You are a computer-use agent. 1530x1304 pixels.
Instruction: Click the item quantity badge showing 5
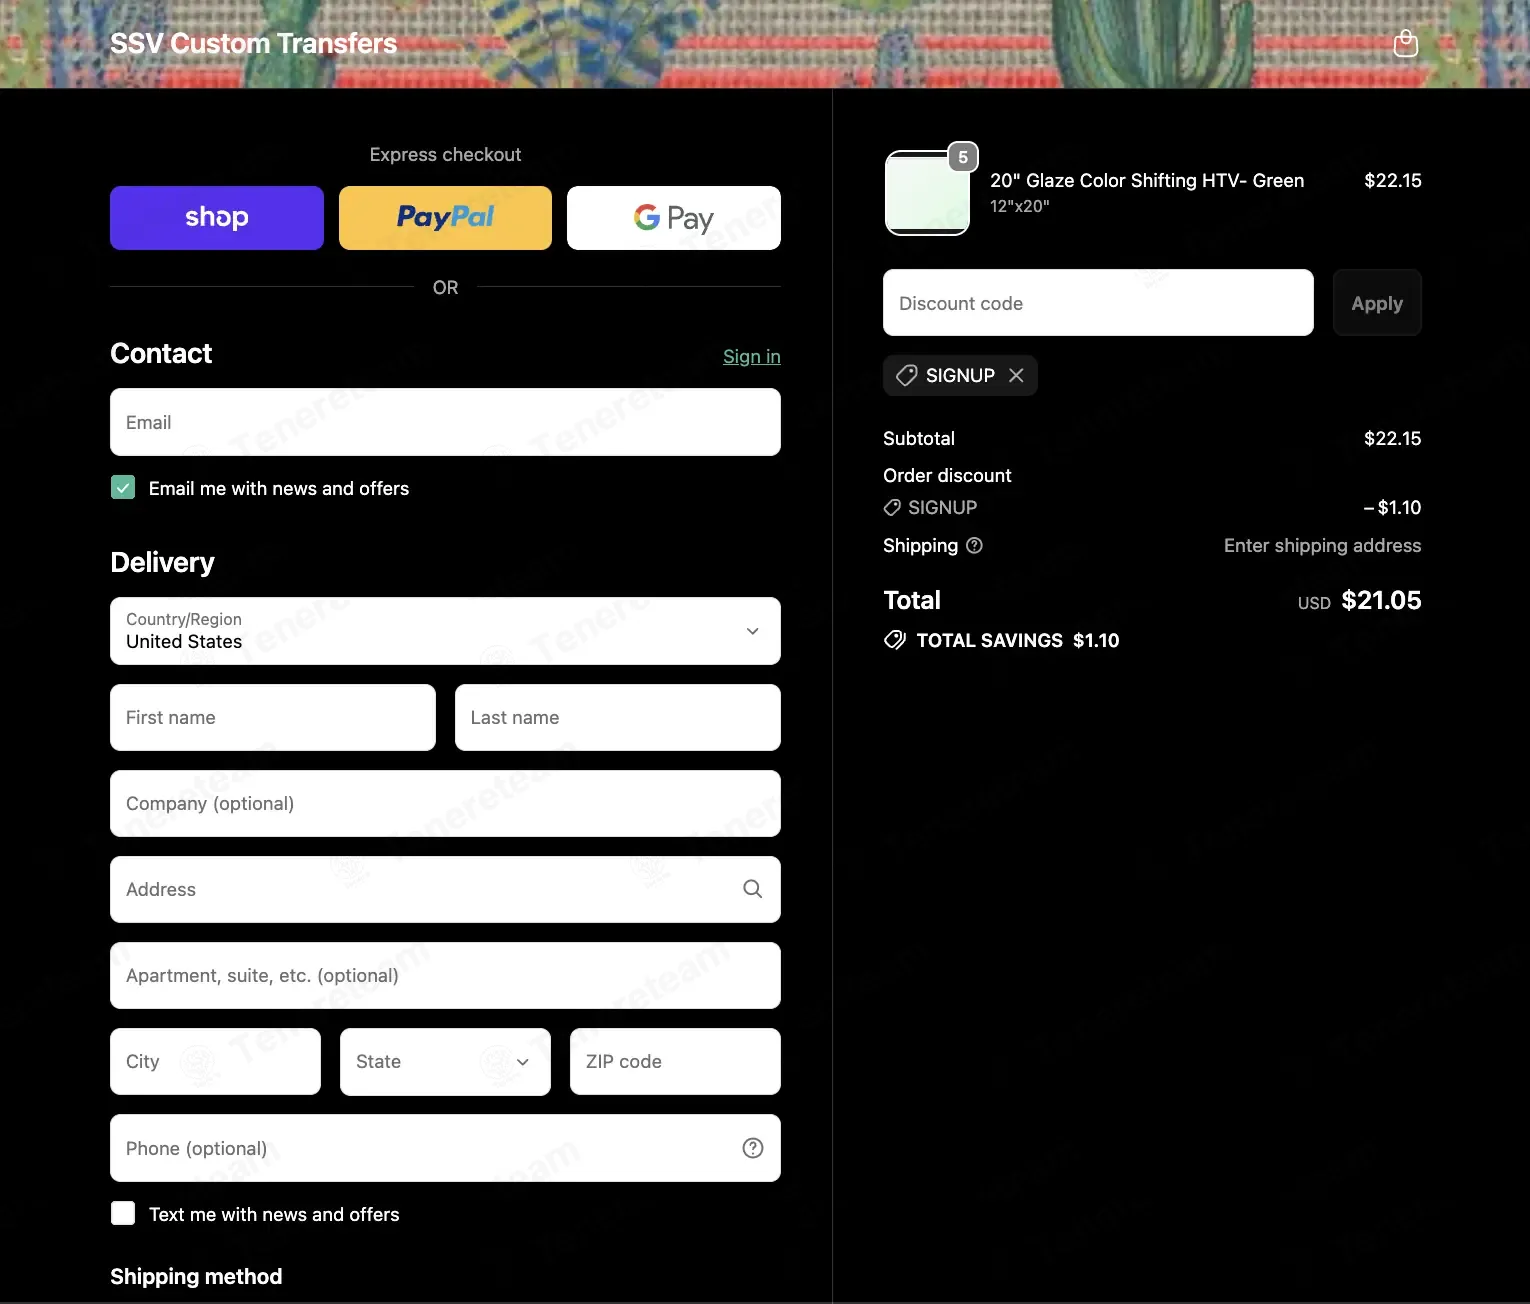point(962,157)
